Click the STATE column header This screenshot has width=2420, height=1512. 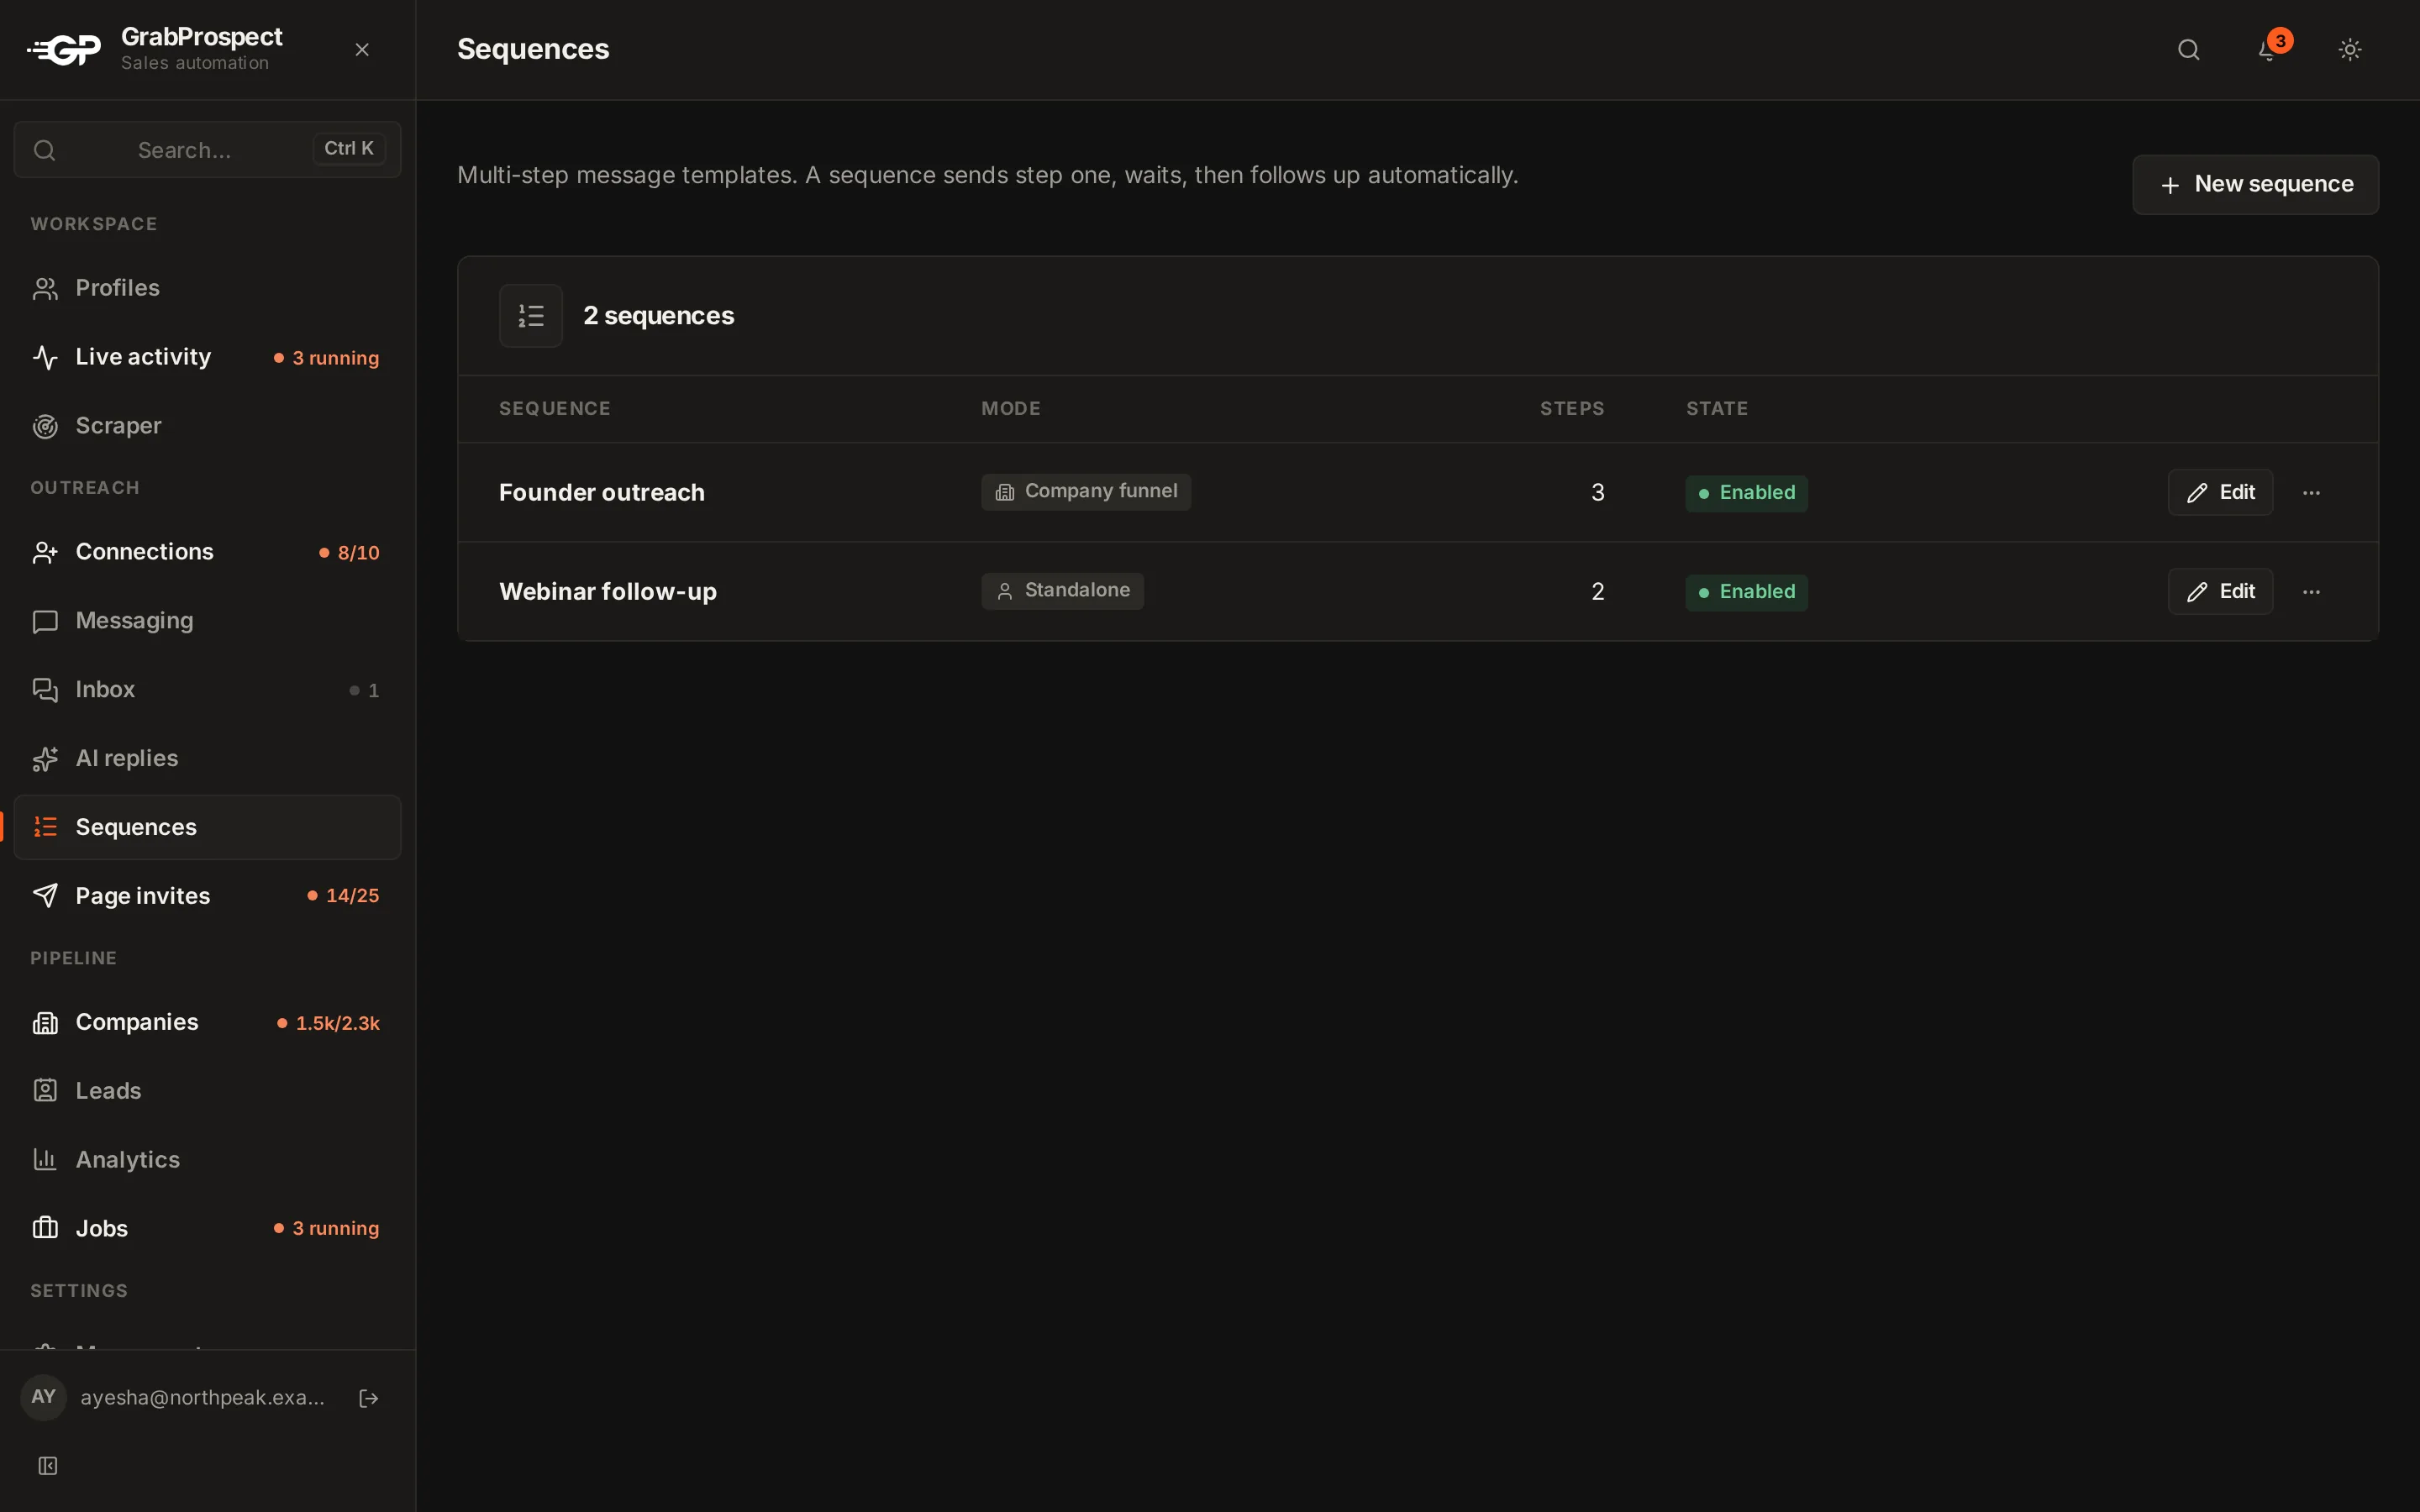coord(1717,409)
